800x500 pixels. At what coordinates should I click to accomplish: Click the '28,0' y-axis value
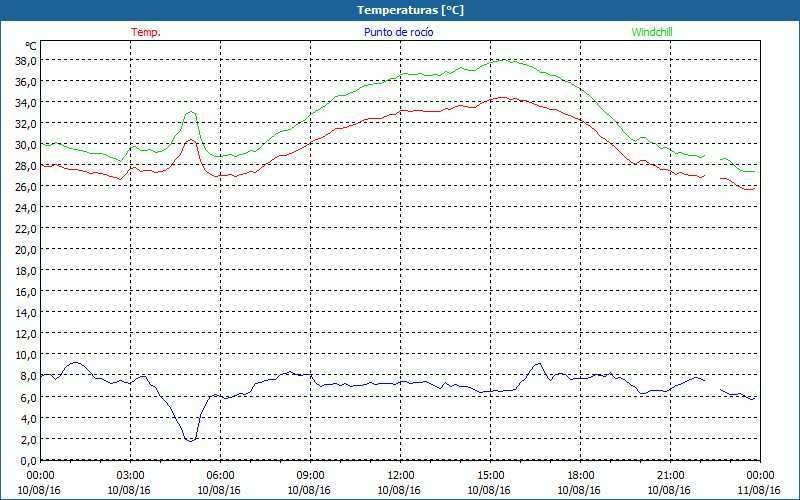pos(26,166)
